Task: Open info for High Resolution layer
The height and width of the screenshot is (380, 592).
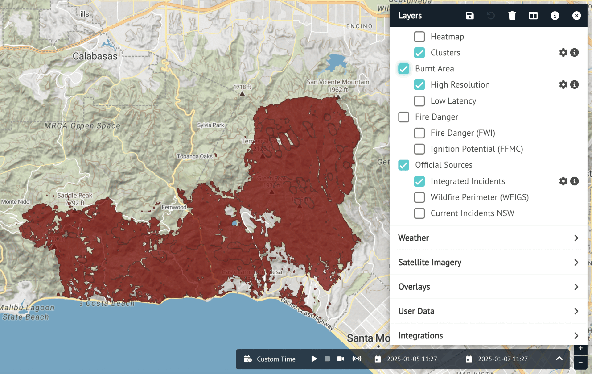Action: [575, 85]
